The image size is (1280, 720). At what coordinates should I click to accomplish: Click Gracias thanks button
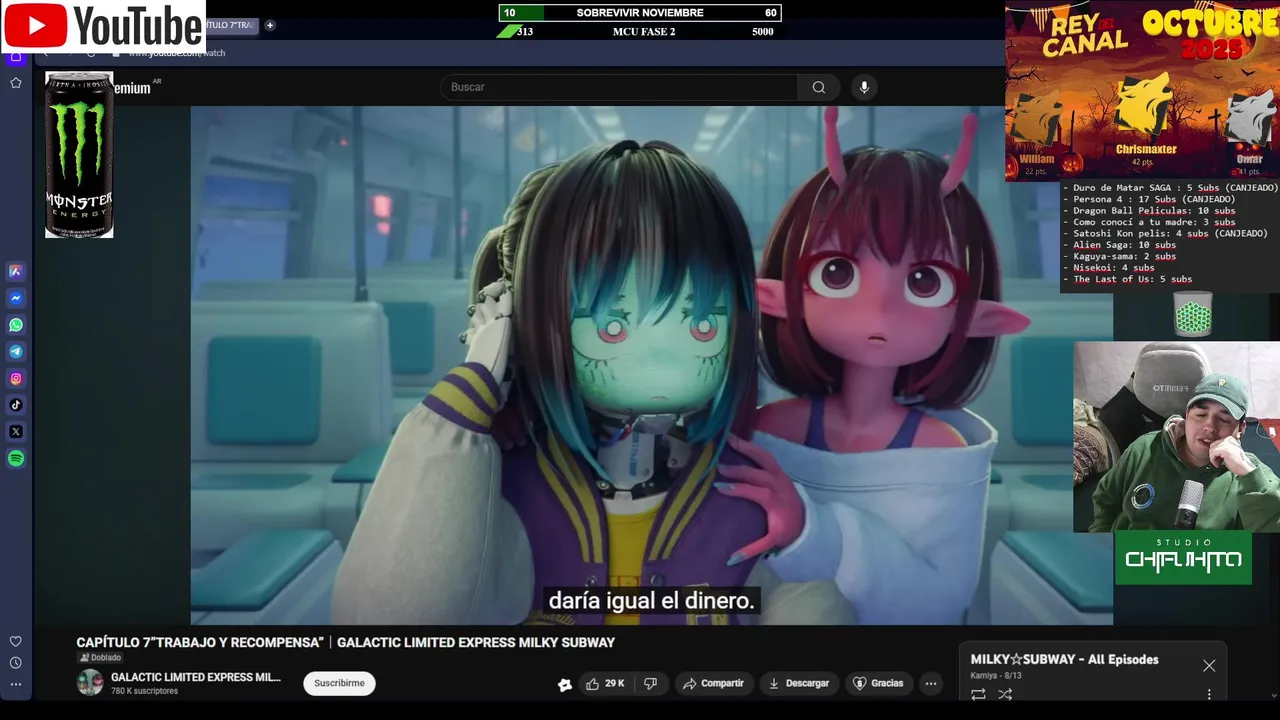coord(878,683)
